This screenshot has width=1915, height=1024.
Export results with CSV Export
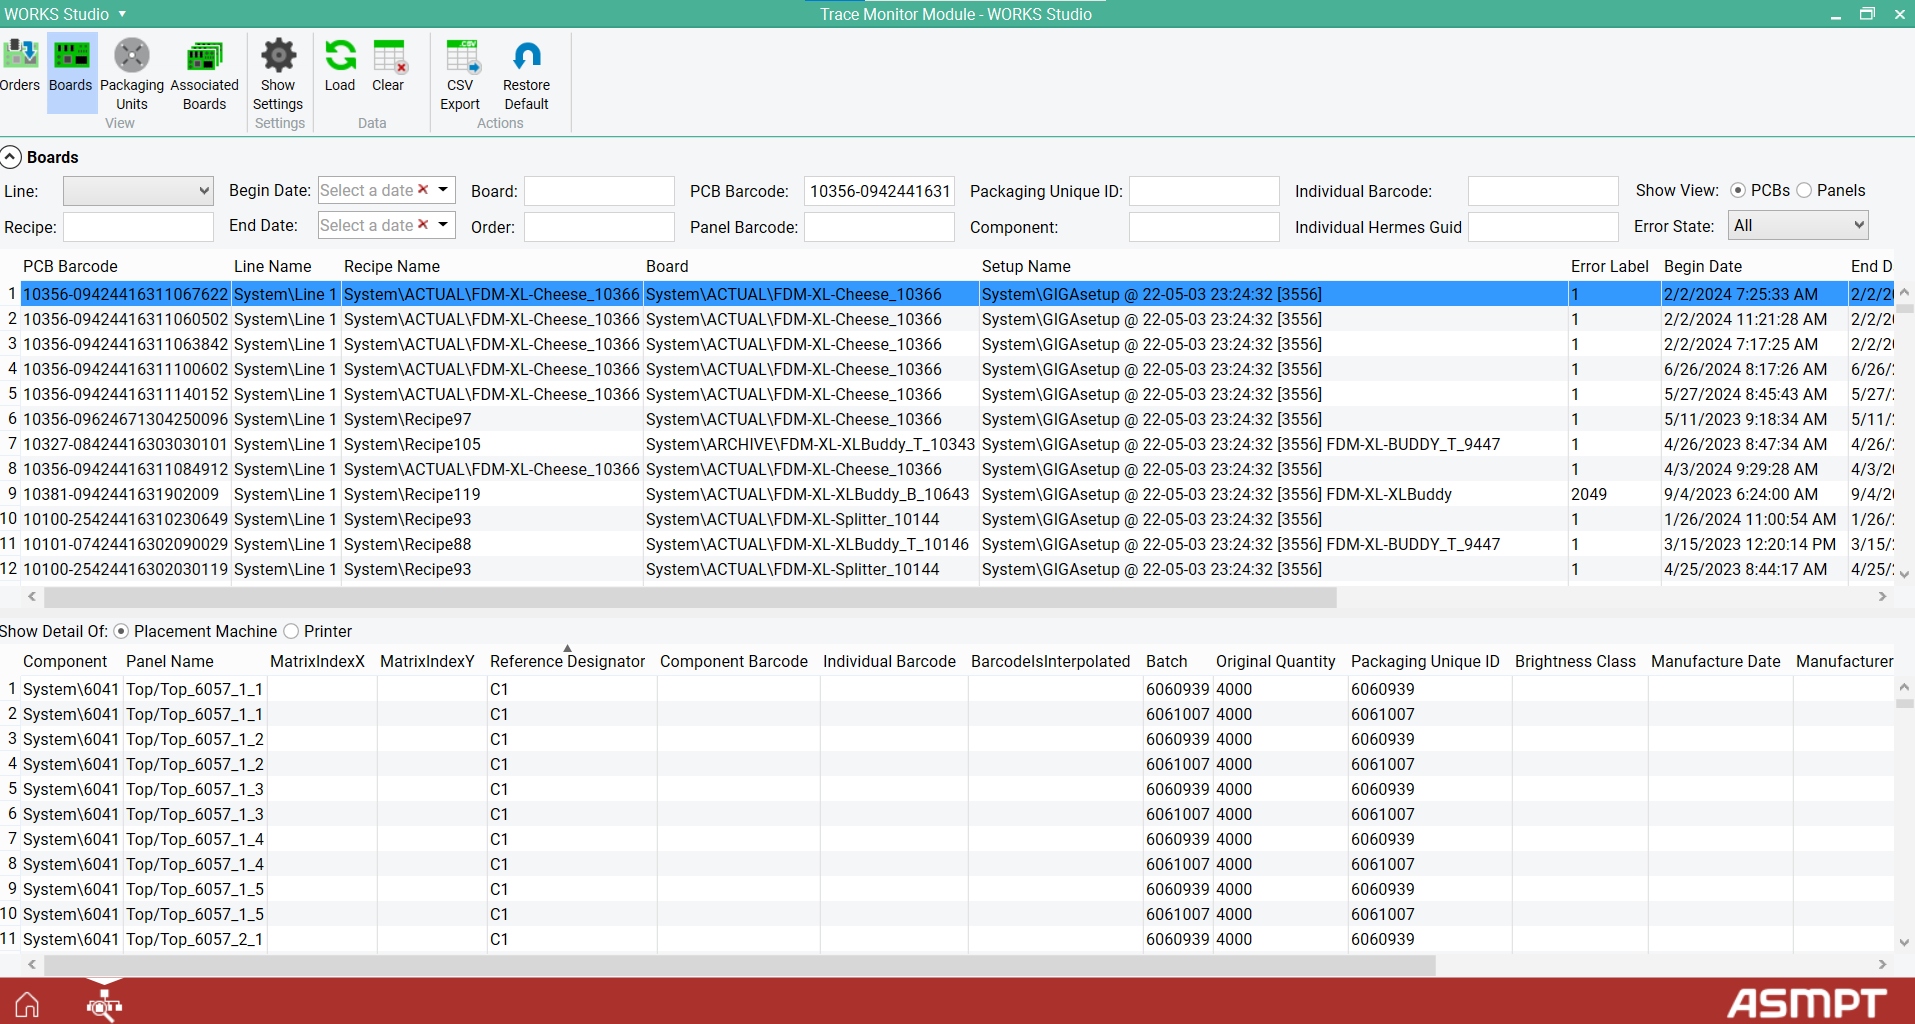coord(460,74)
